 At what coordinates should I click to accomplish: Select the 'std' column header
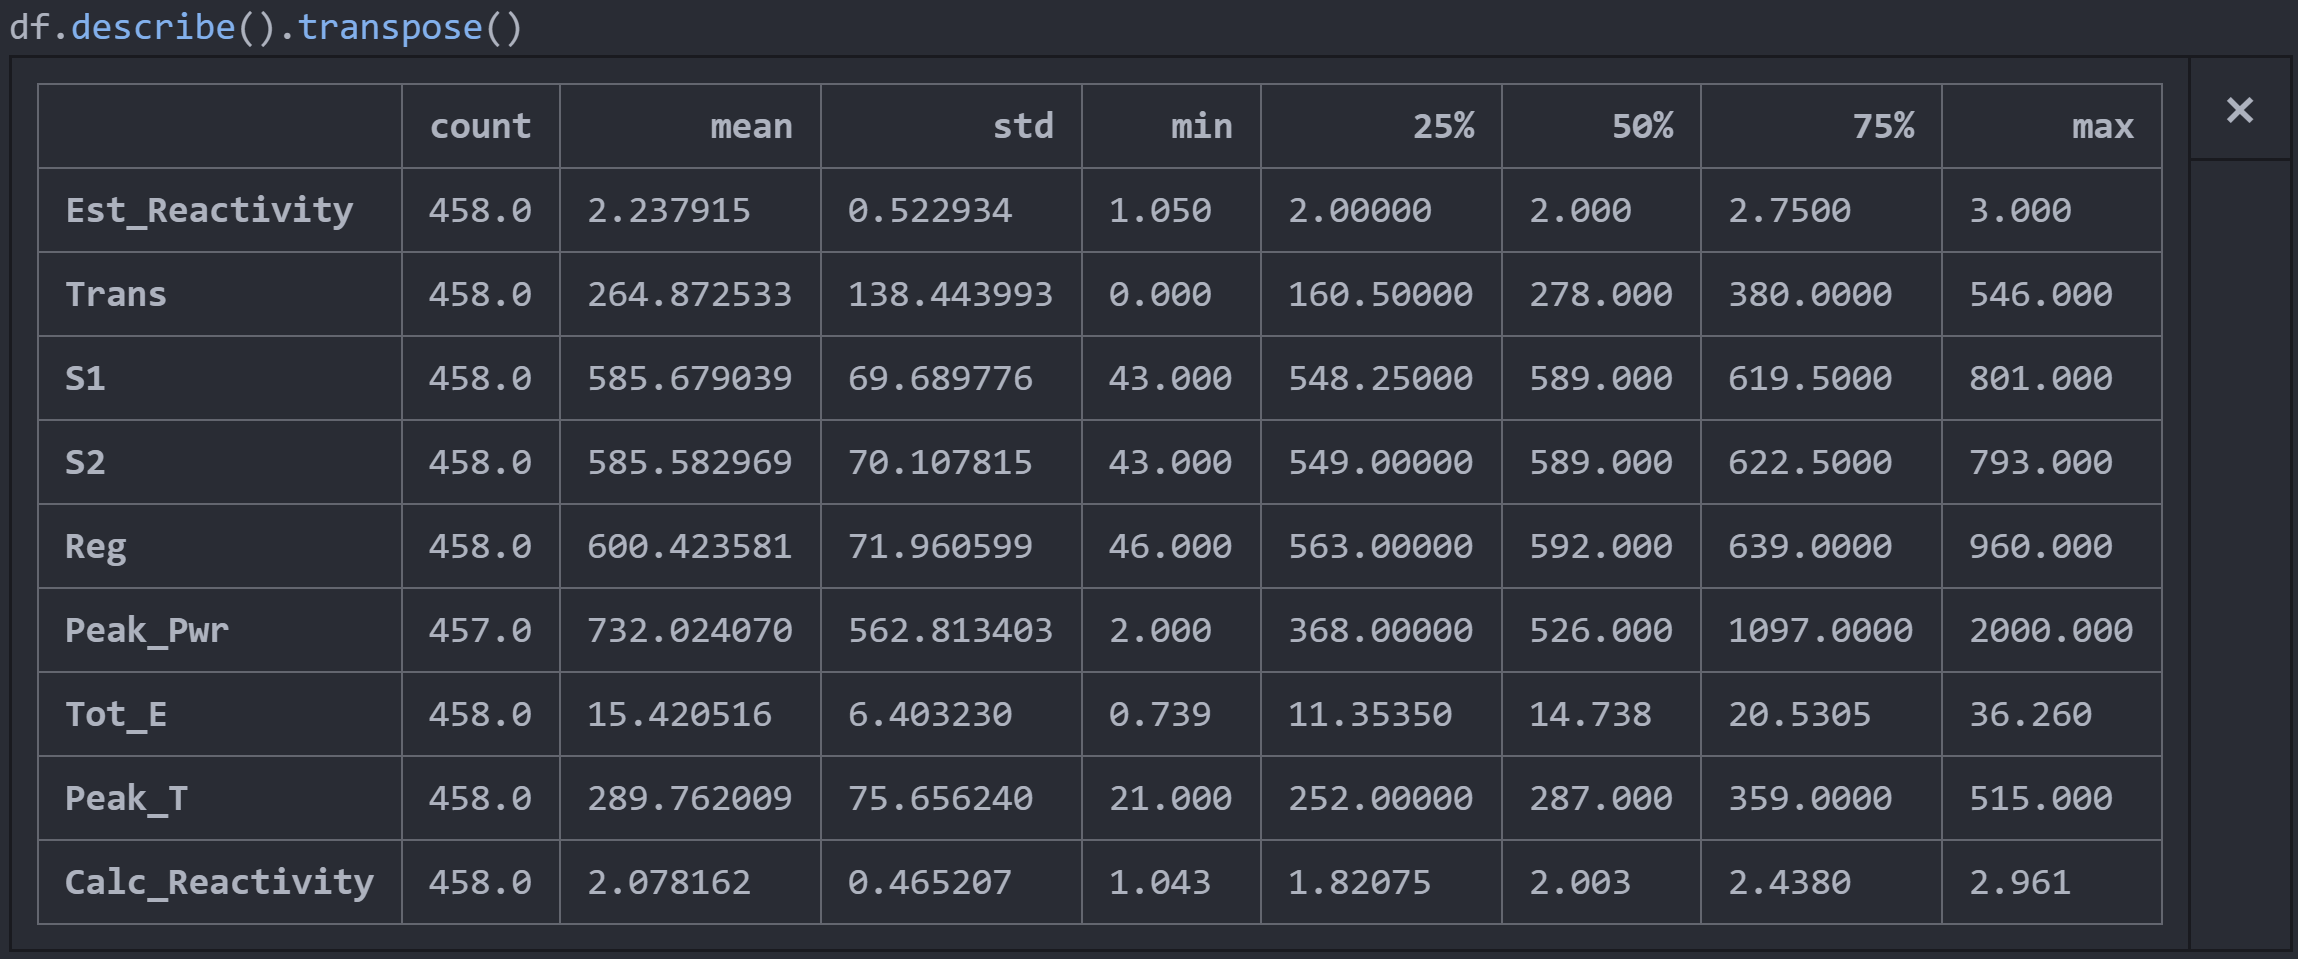1023,126
